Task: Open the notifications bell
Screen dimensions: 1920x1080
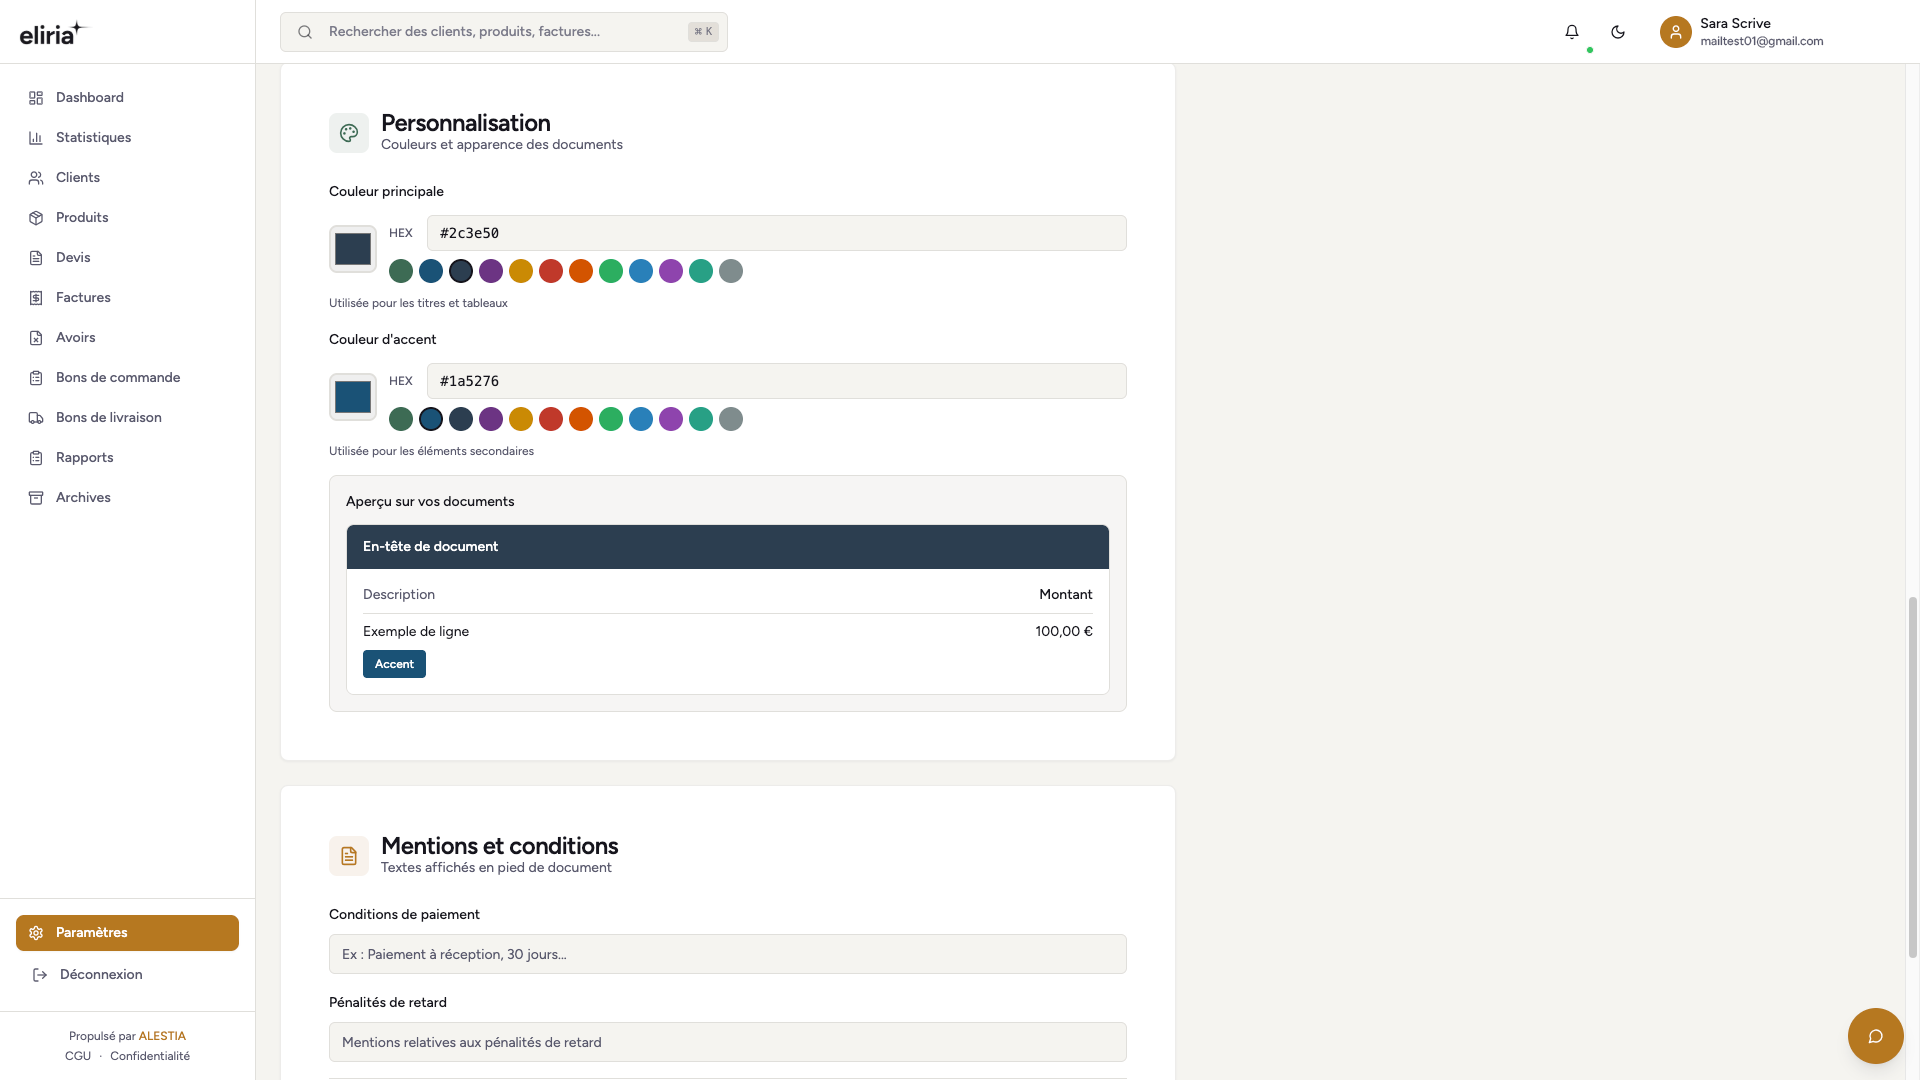Action: 1572,31
